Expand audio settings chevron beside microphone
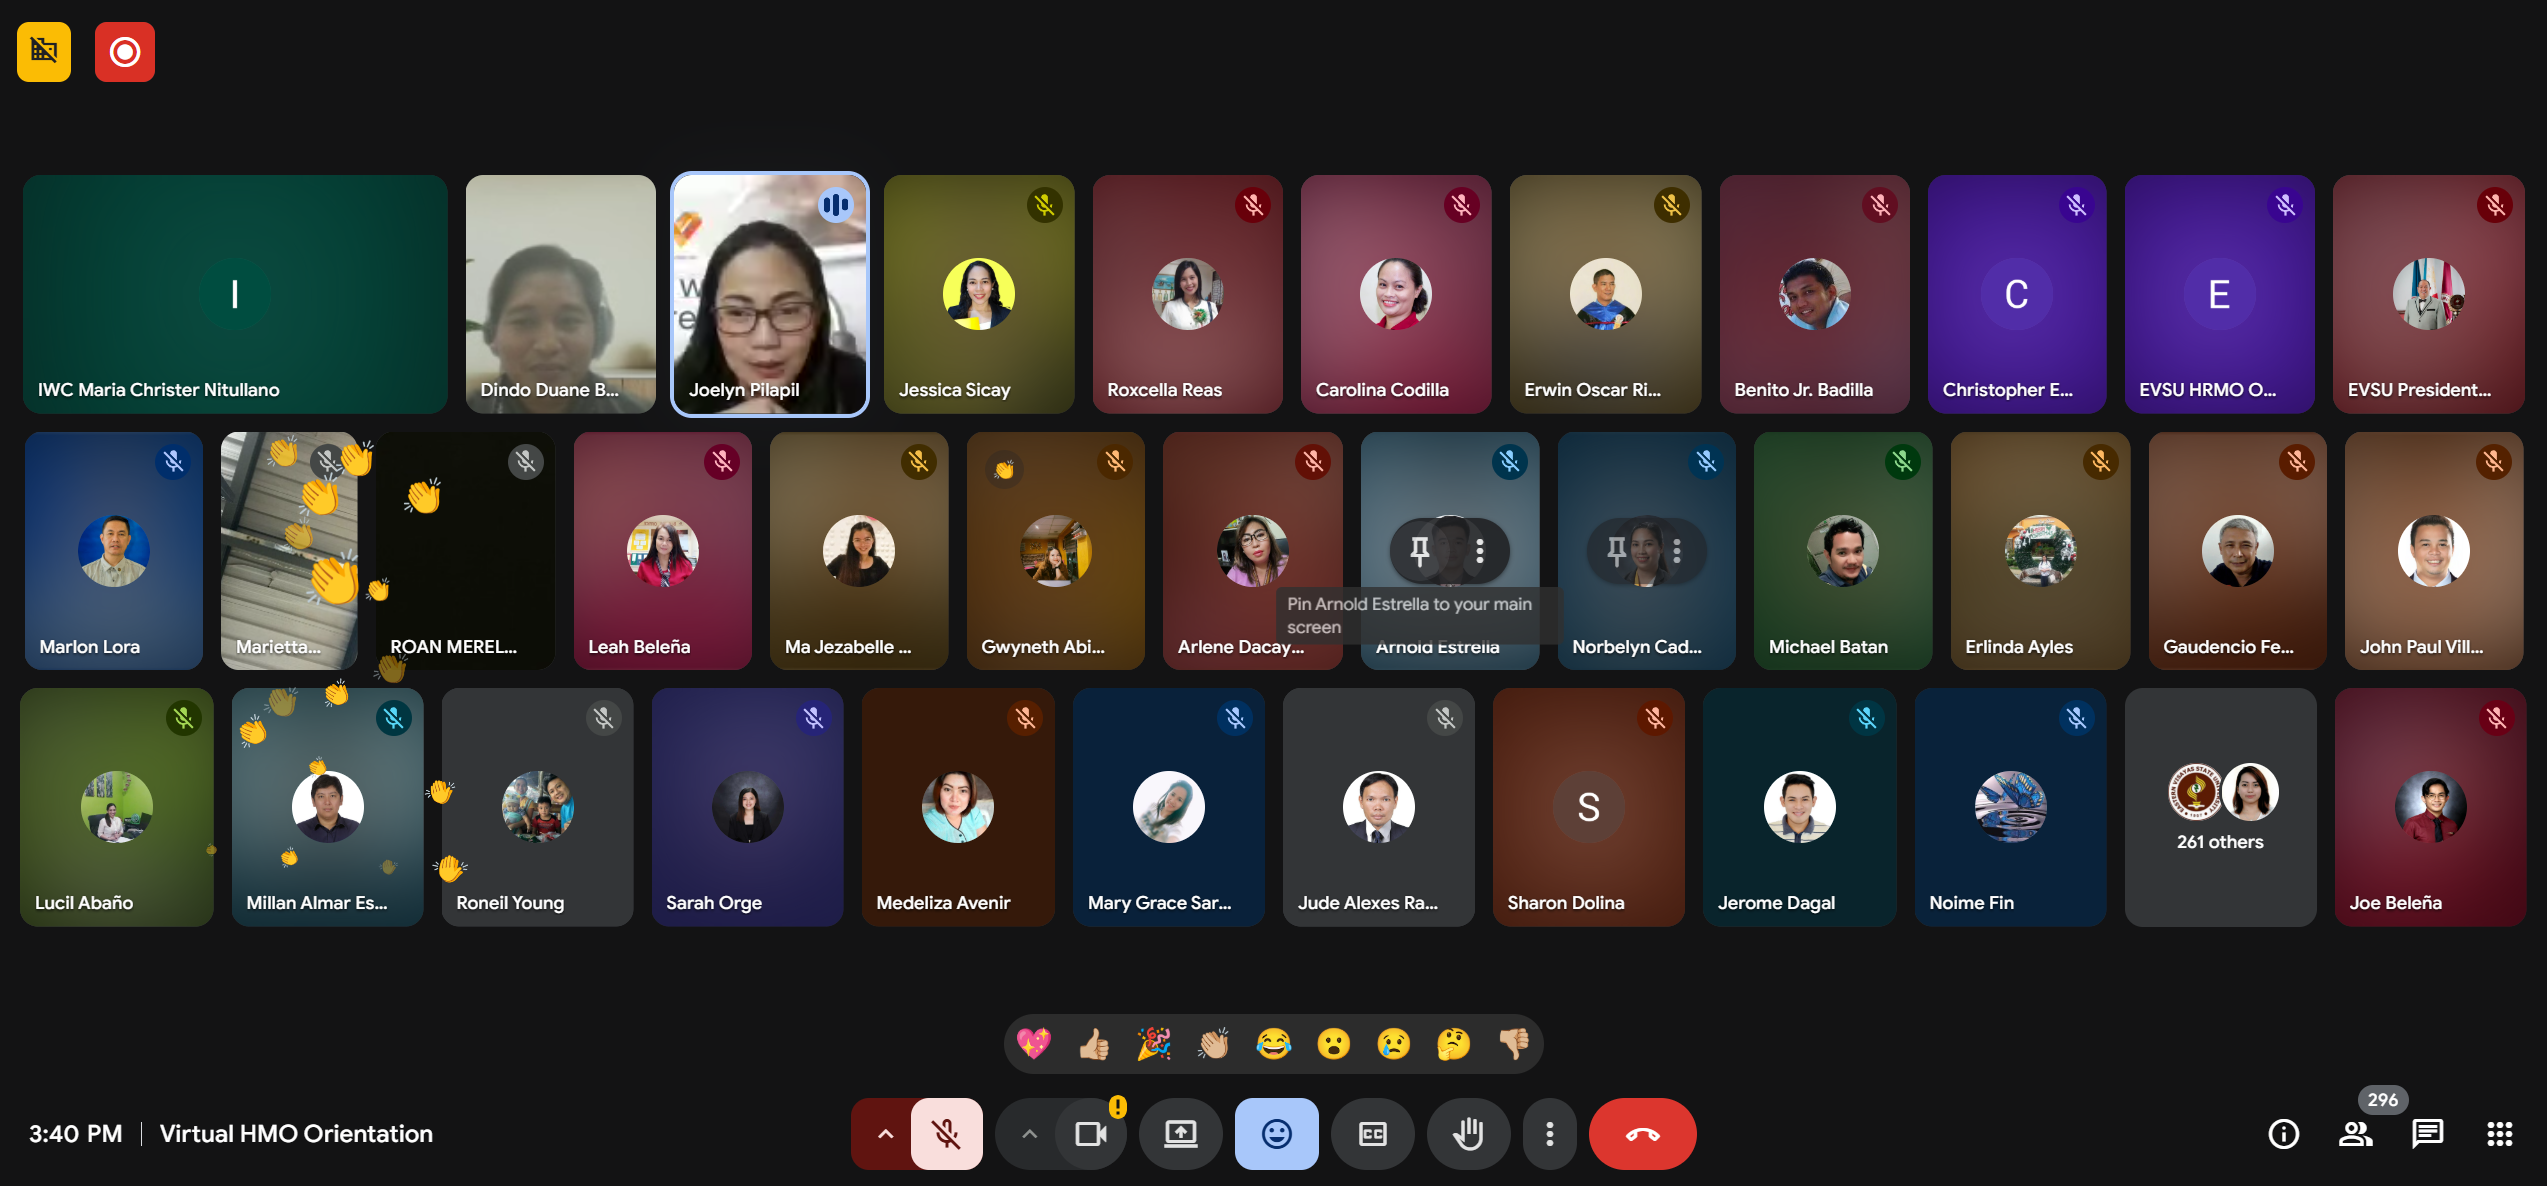2547x1186 pixels. point(885,1134)
